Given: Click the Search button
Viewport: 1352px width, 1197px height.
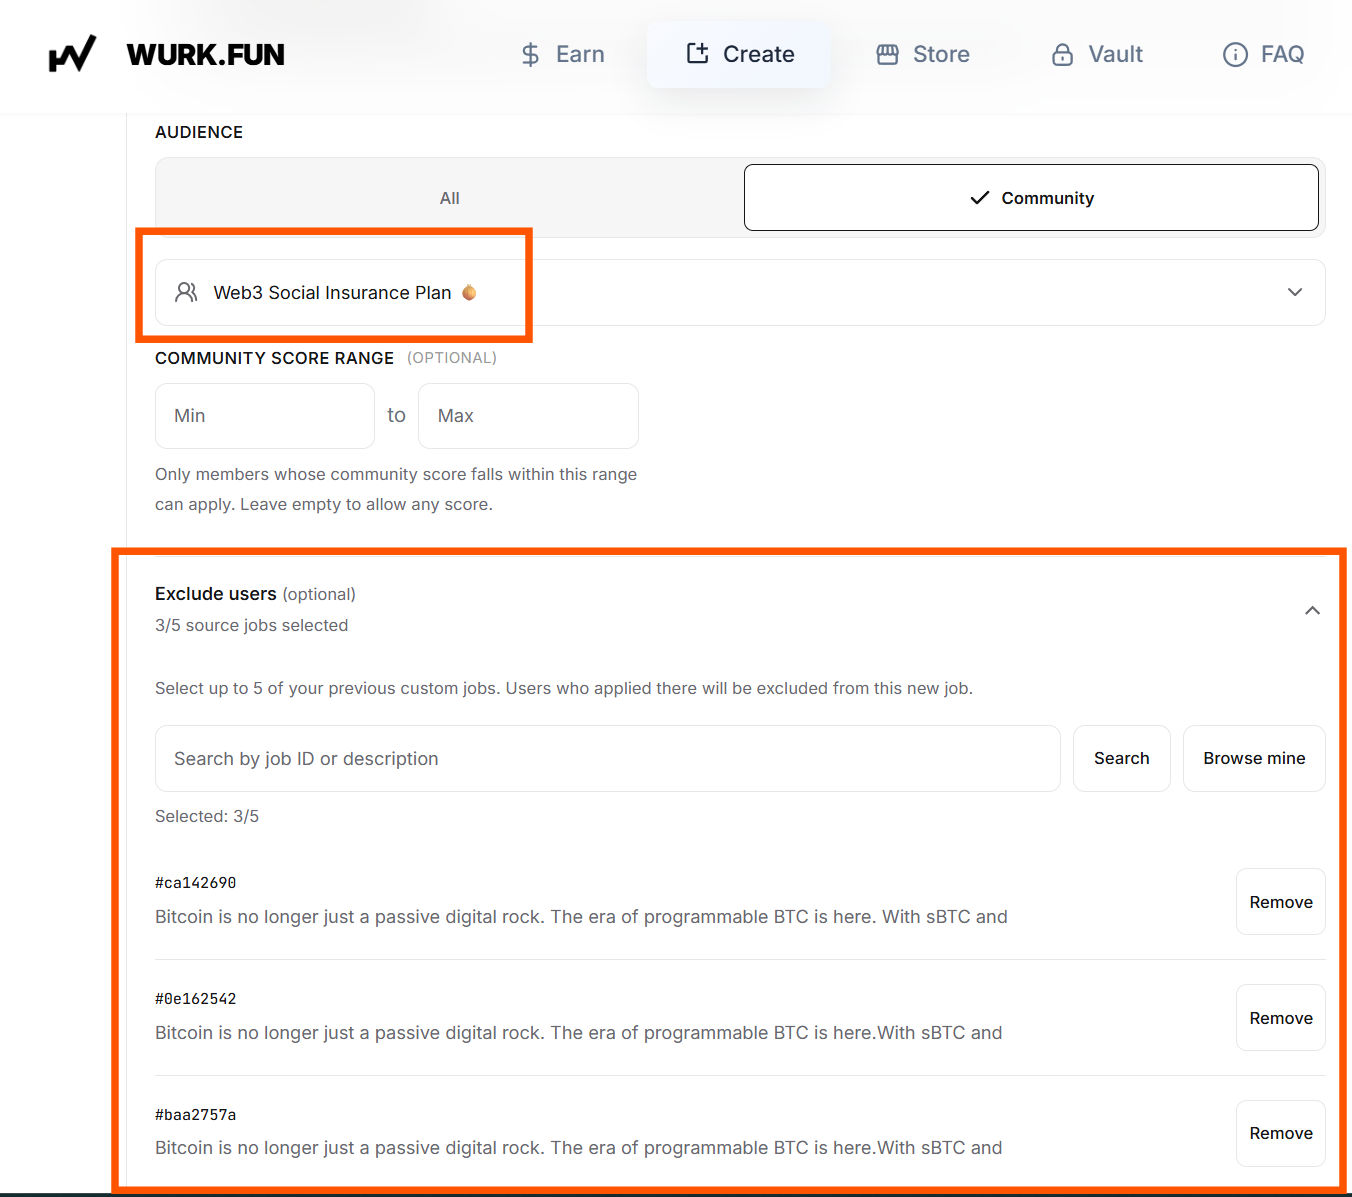Looking at the screenshot, I should (1122, 758).
